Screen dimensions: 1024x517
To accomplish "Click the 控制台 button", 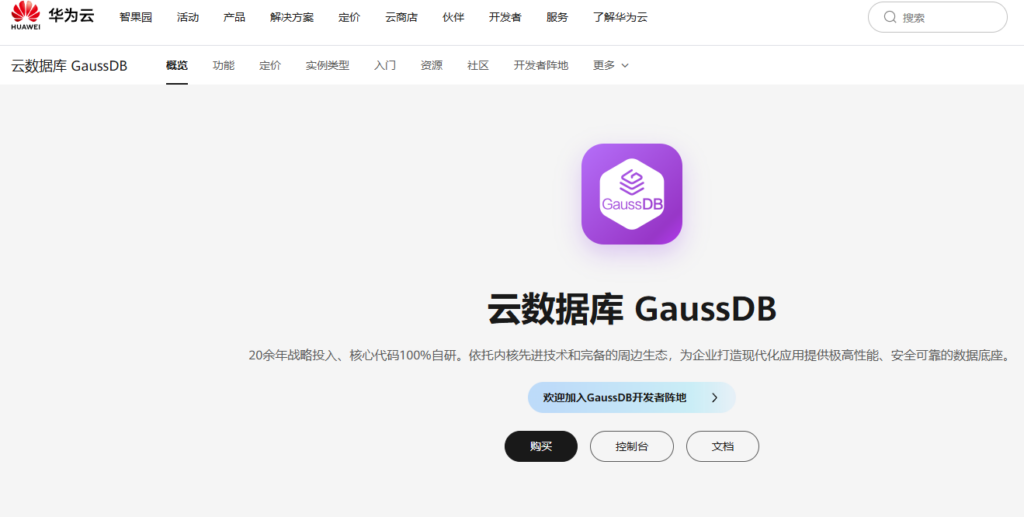I will tap(632, 446).
